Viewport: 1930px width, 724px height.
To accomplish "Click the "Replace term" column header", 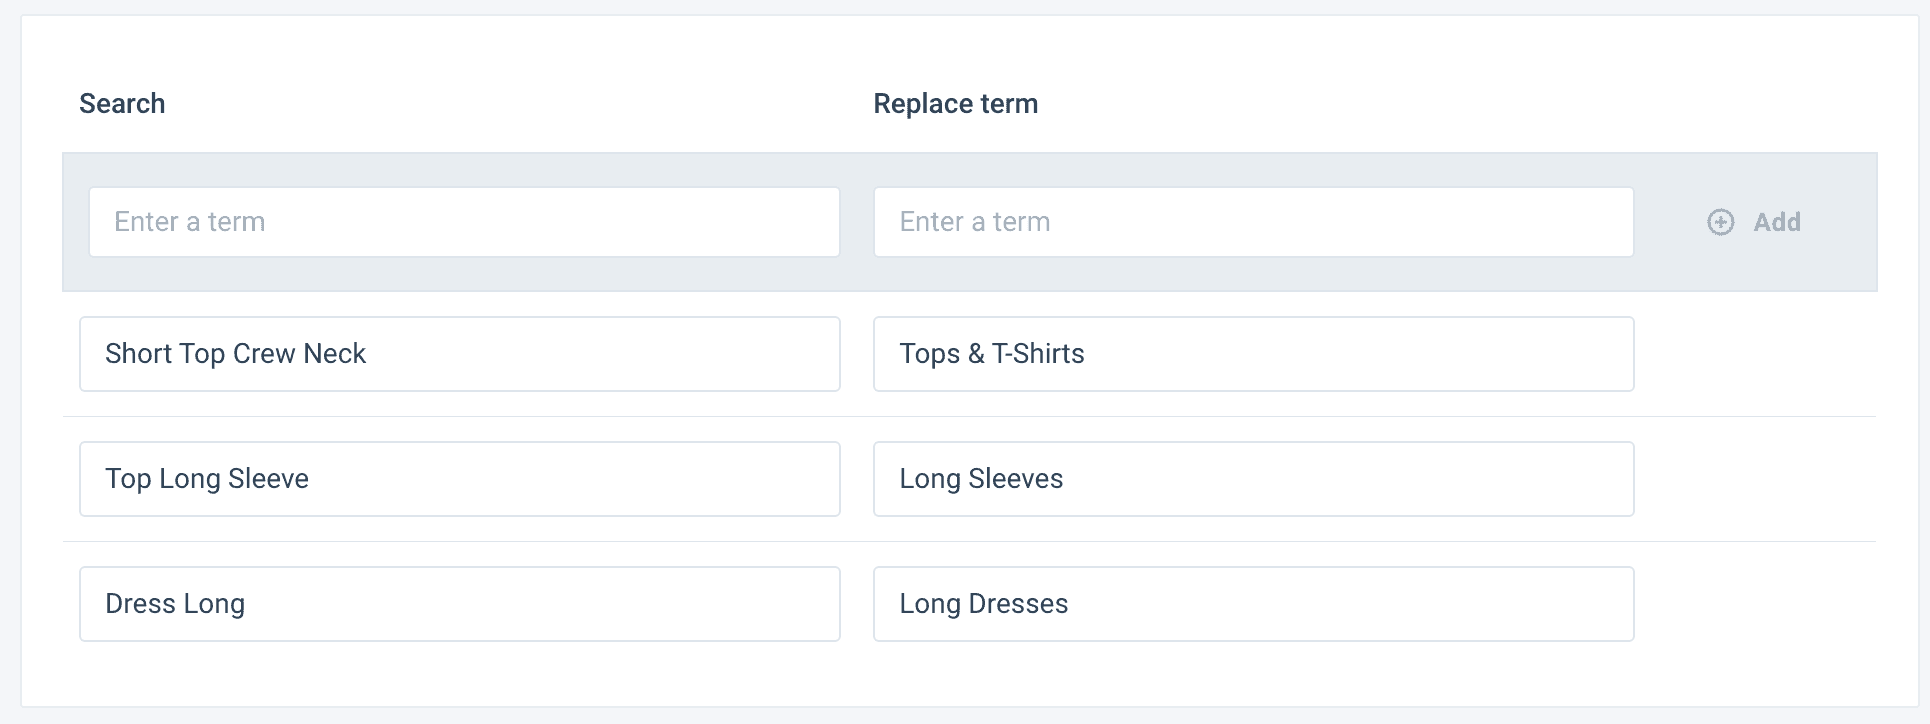I will [955, 104].
